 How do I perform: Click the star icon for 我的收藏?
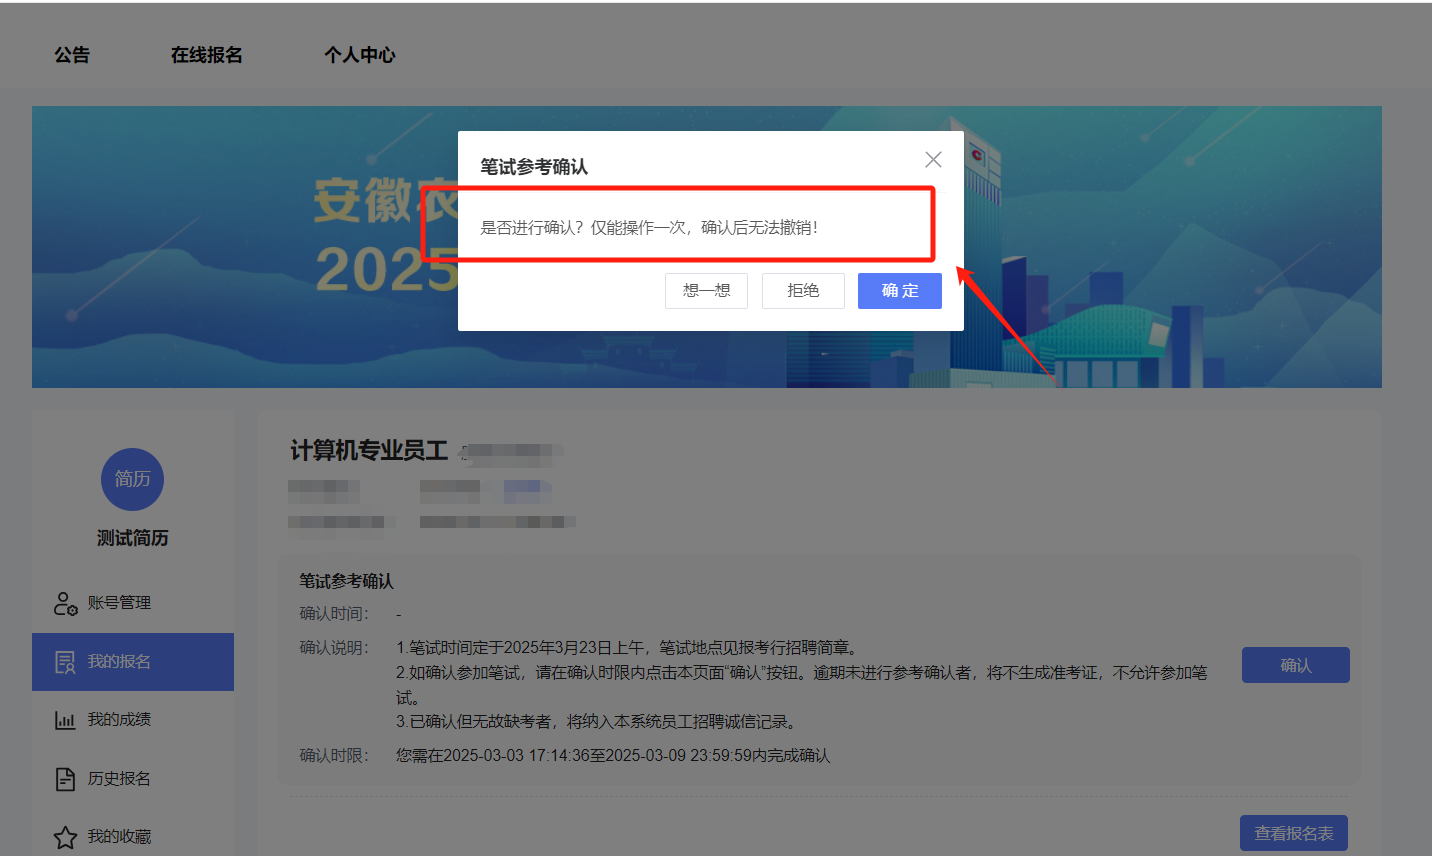pos(63,835)
